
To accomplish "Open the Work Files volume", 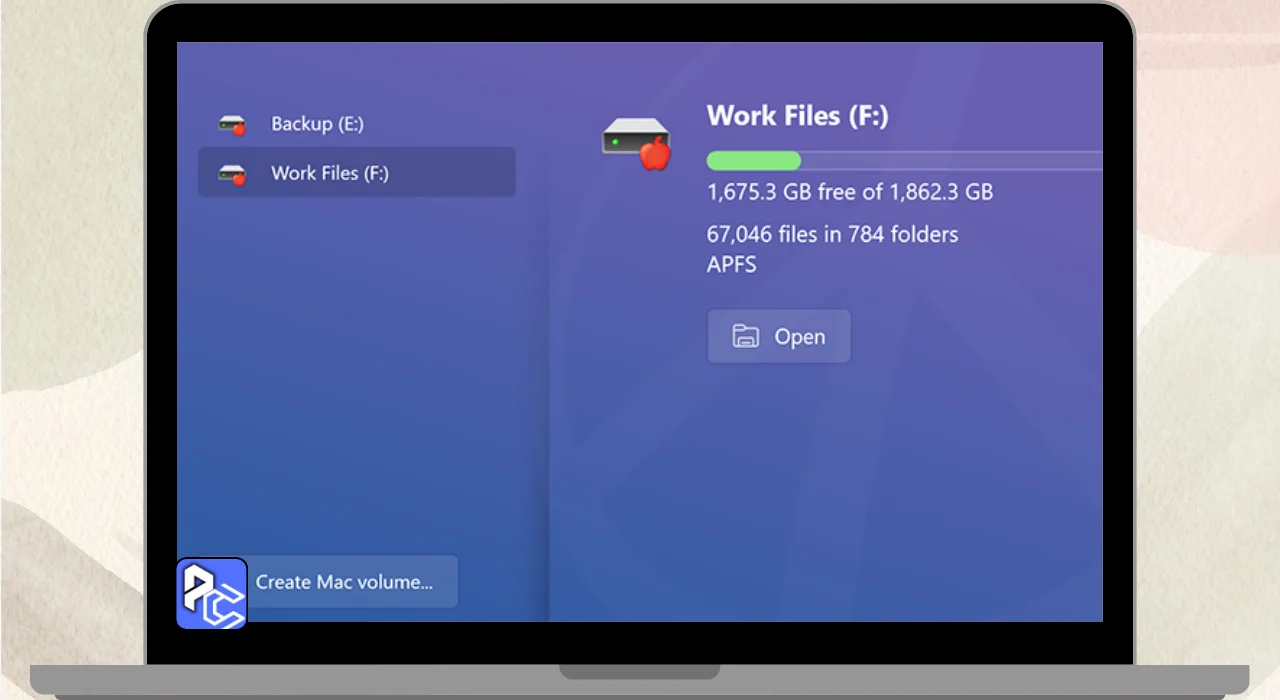I will tap(779, 336).
